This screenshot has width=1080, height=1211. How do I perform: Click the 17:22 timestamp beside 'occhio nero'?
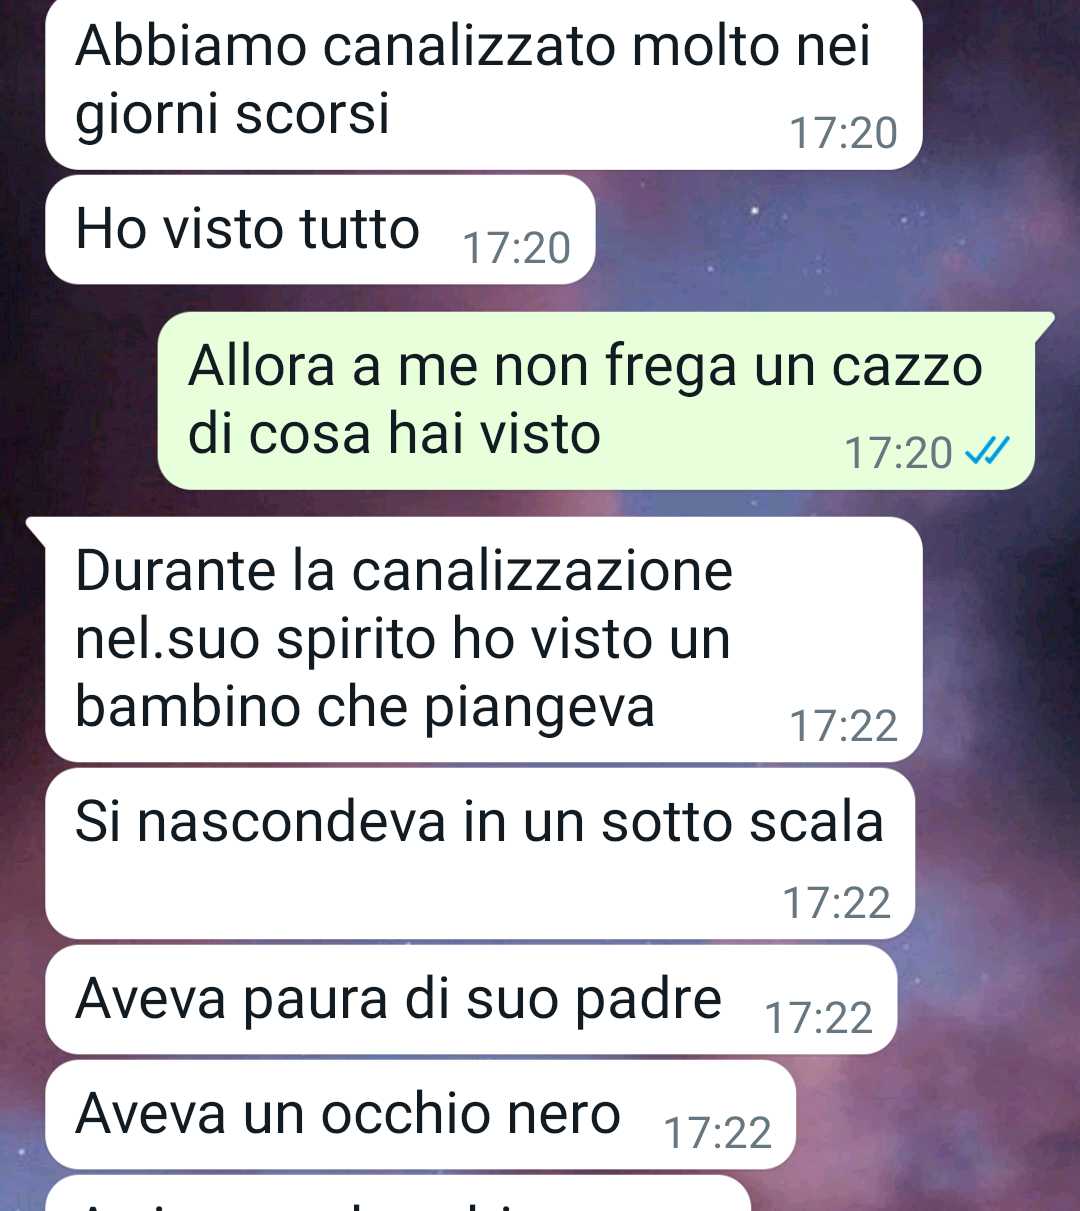tap(717, 1133)
